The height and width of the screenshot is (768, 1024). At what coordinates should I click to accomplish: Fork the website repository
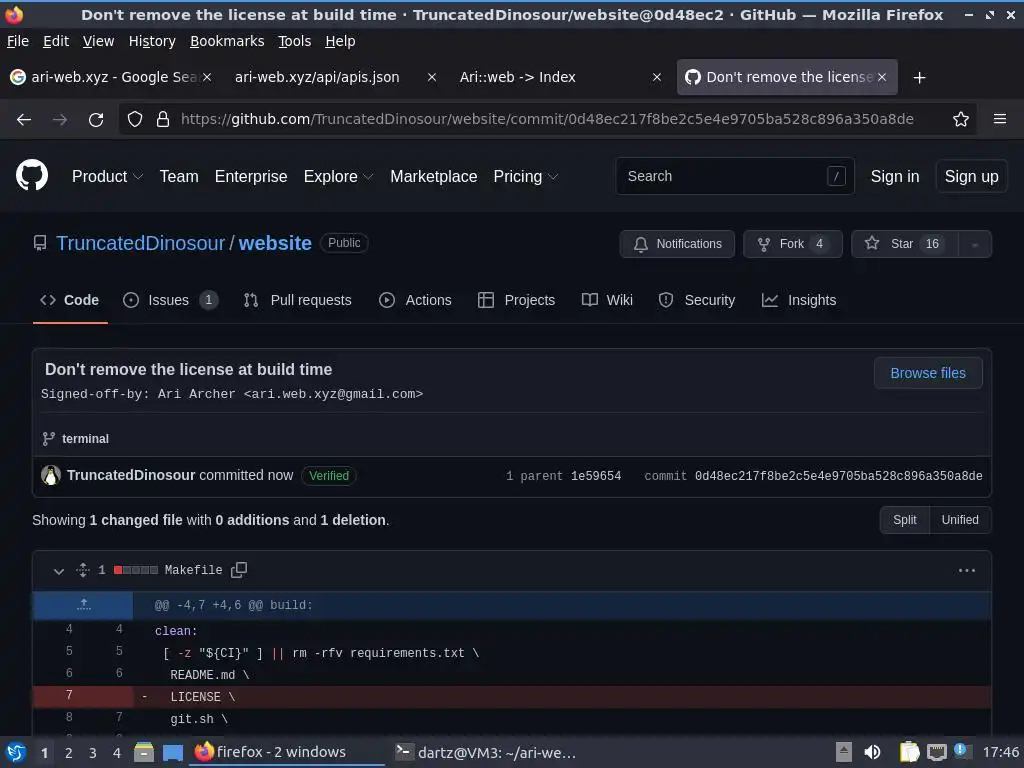tap(793, 244)
